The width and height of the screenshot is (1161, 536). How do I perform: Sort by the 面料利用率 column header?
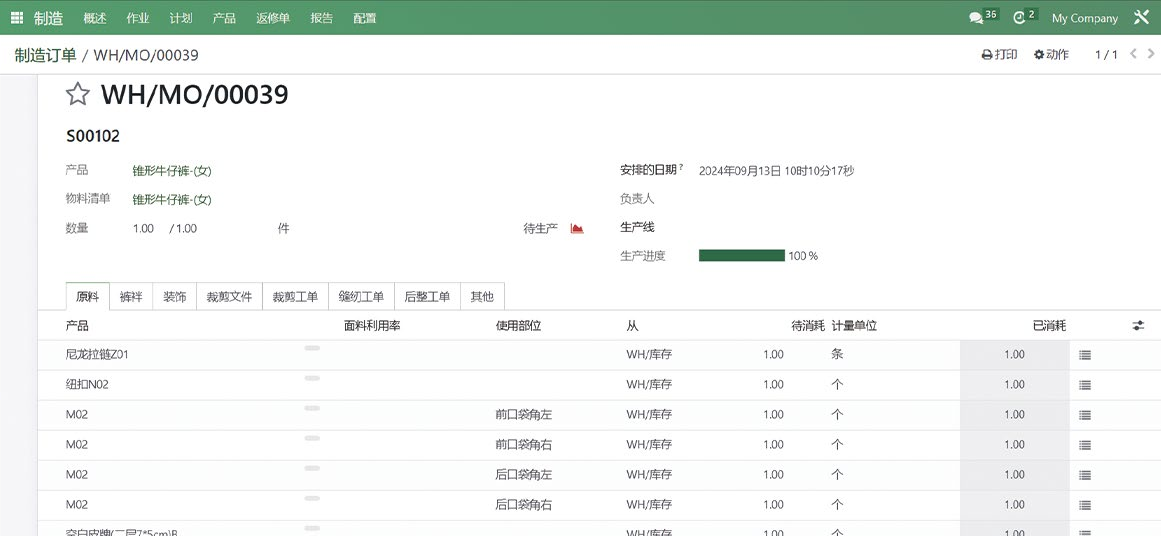point(372,326)
